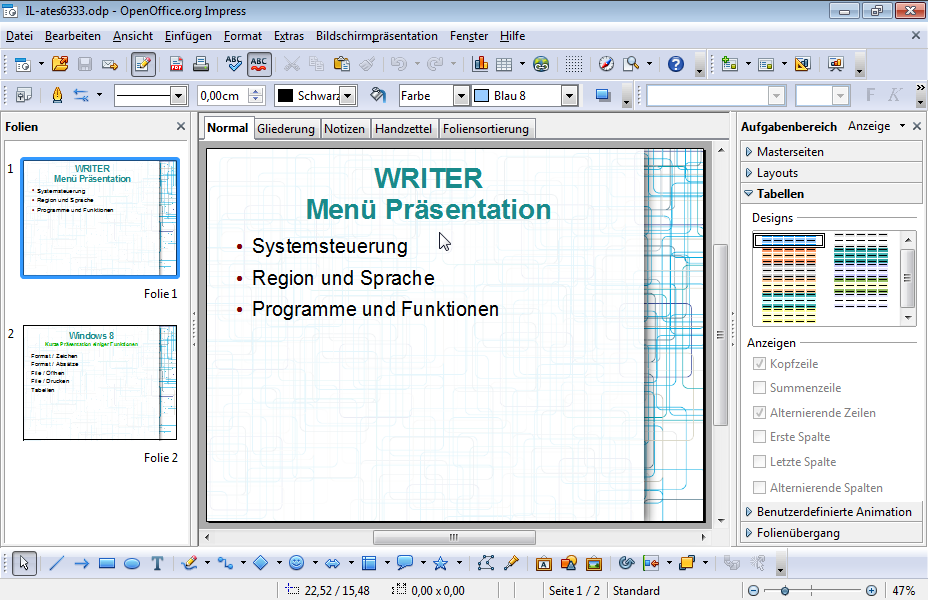Open the Bearbeiten menu
Viewport: 928px width, 600px height.
(73, 36)
